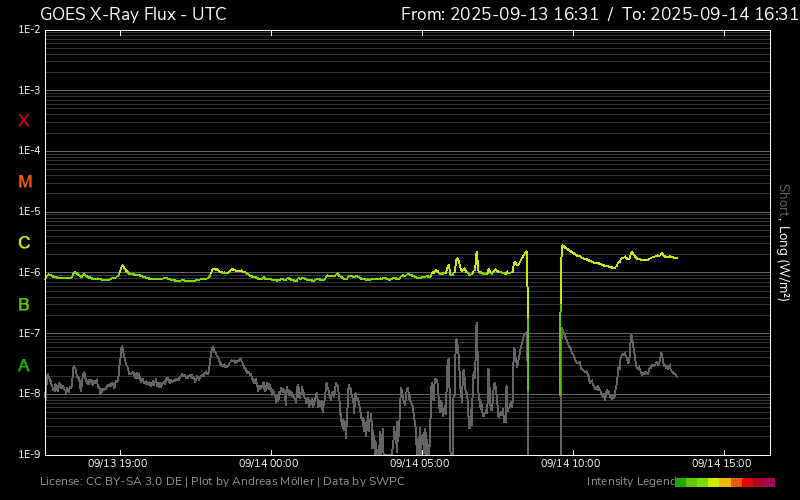Click the 'Data by SWPC' credit

pyautogui.click(x=364, y=482)
